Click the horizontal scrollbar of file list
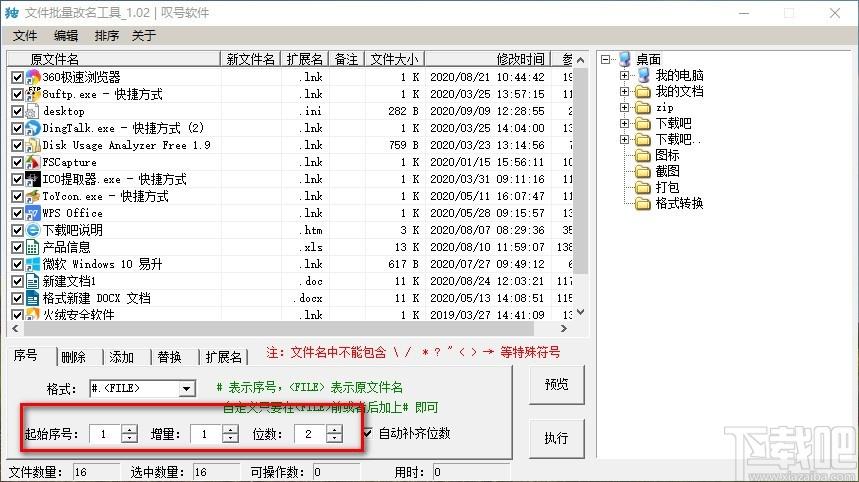This screenshot has height=482, width=859. coord(278,329)
